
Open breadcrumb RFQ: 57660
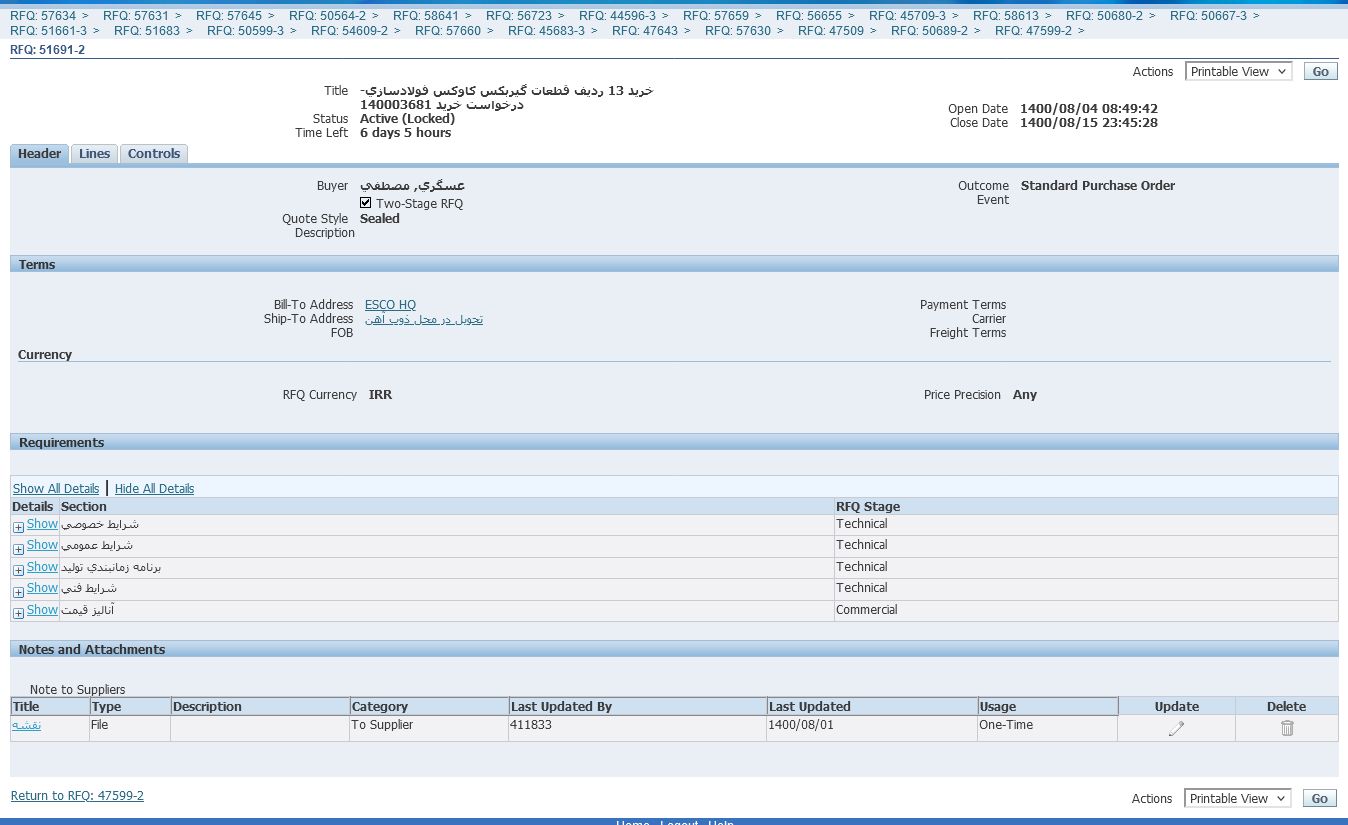pyautogui.click(x=448, y=31)
